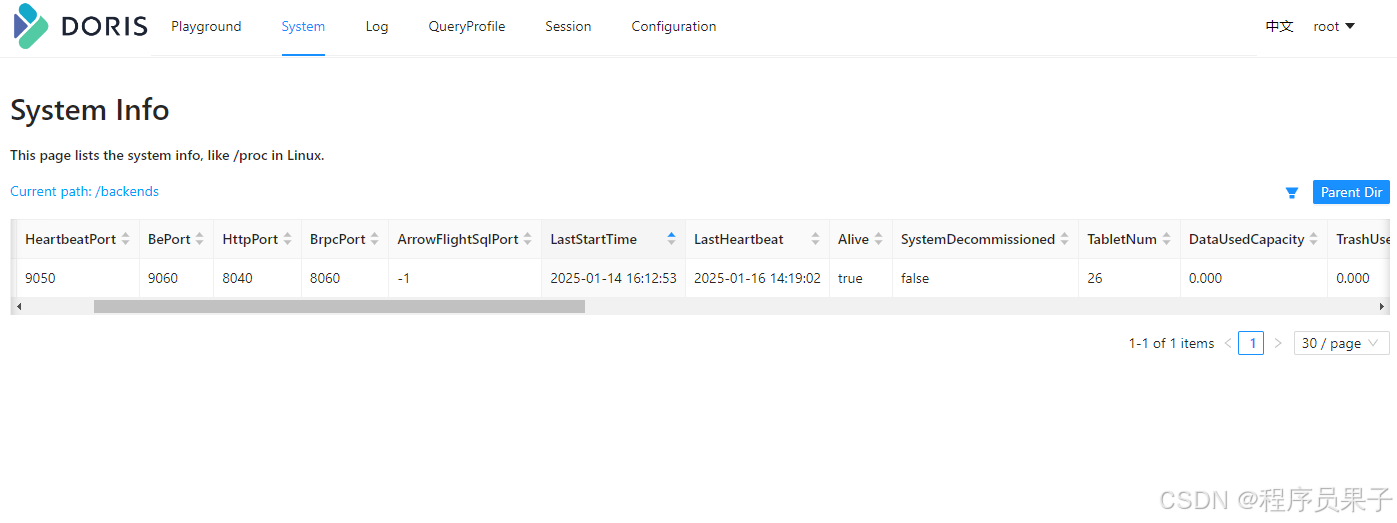The image size is (1397, 523).
Task: Open the 30 / page size dropdown
Action: point(1341,343)
